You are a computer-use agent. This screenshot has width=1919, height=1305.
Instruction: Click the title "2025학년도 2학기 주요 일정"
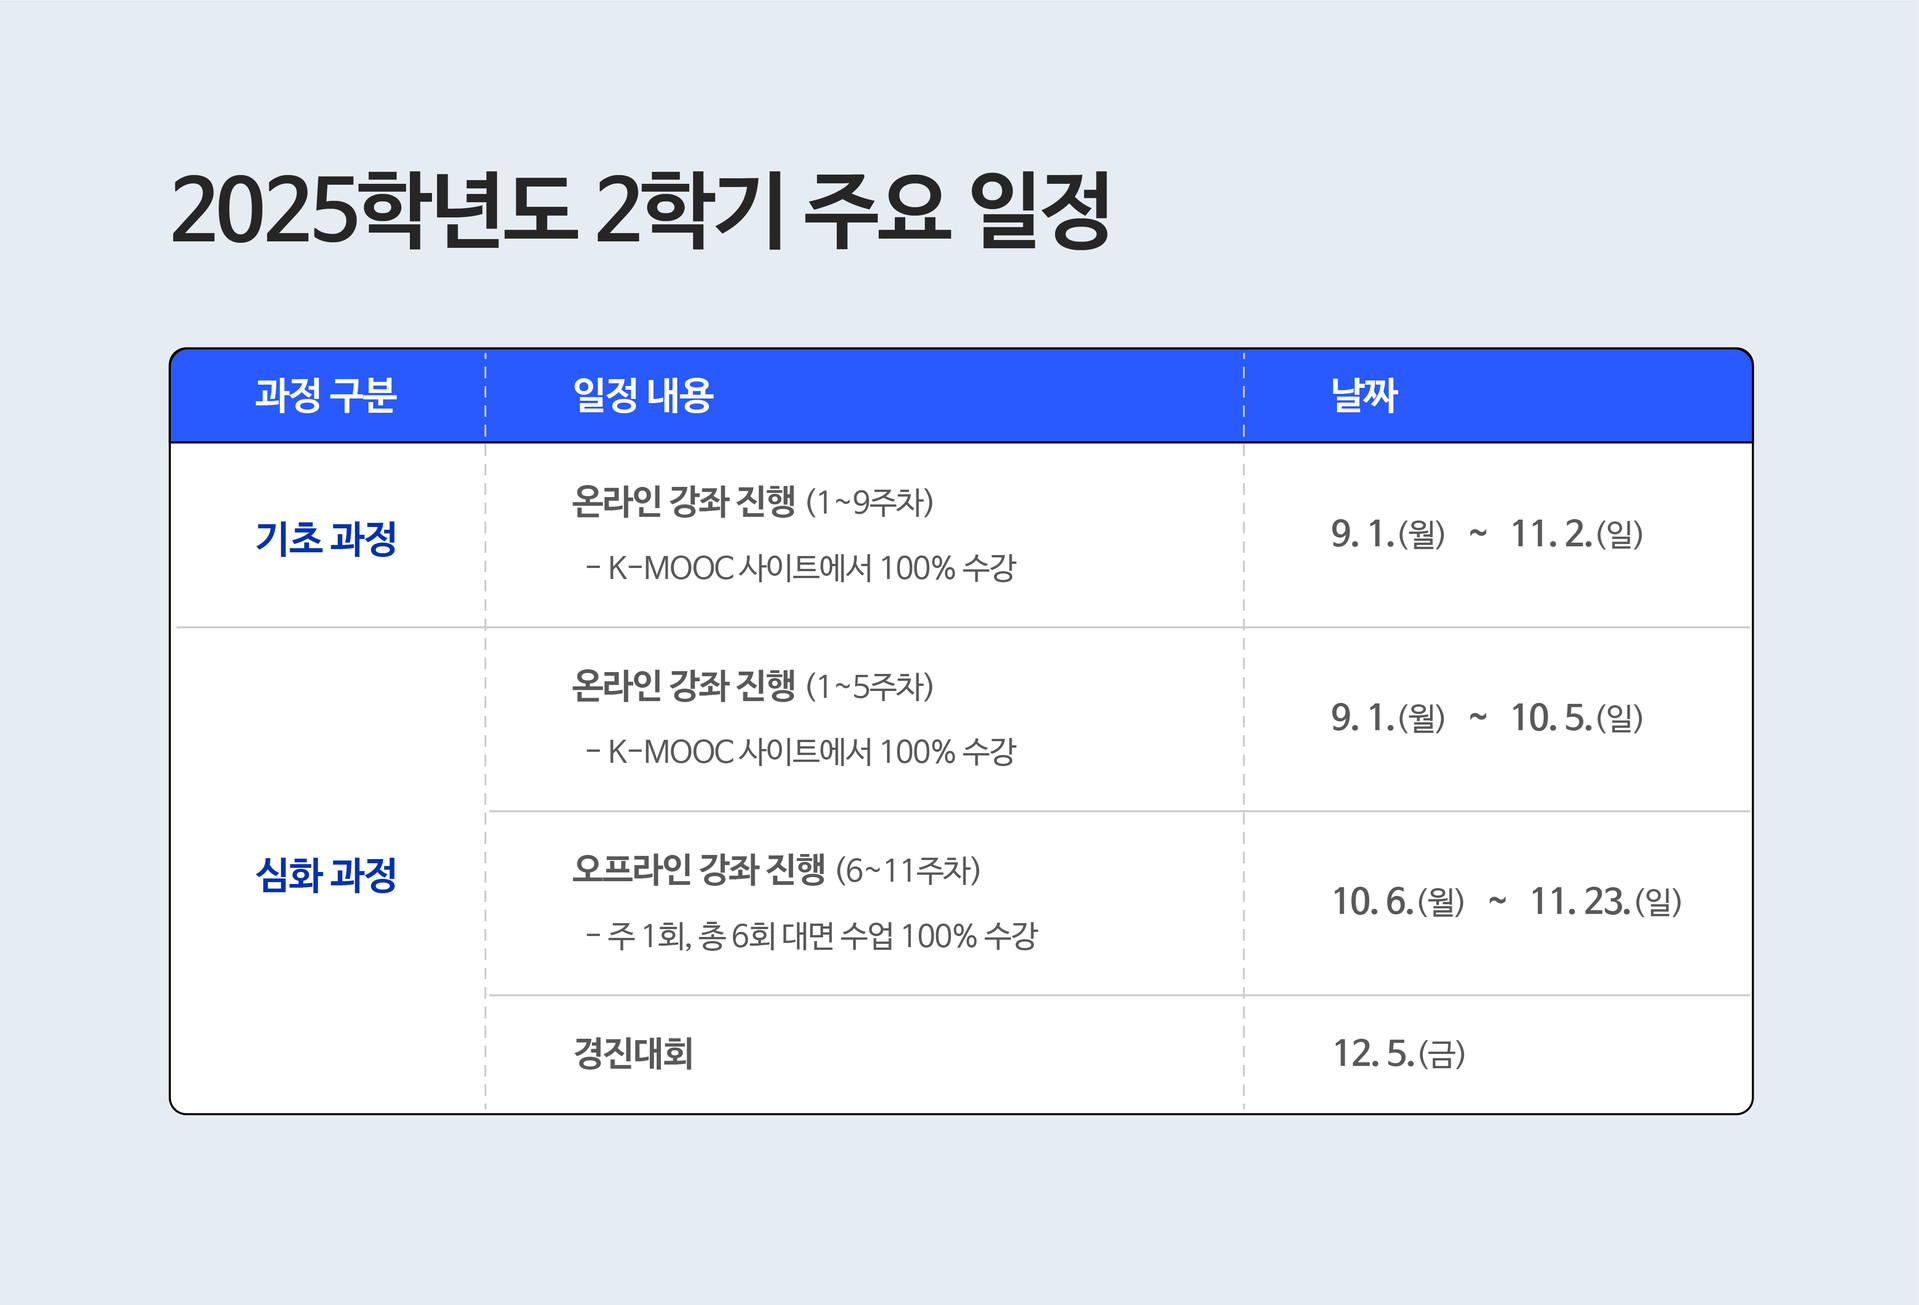(x=640, y=210)
